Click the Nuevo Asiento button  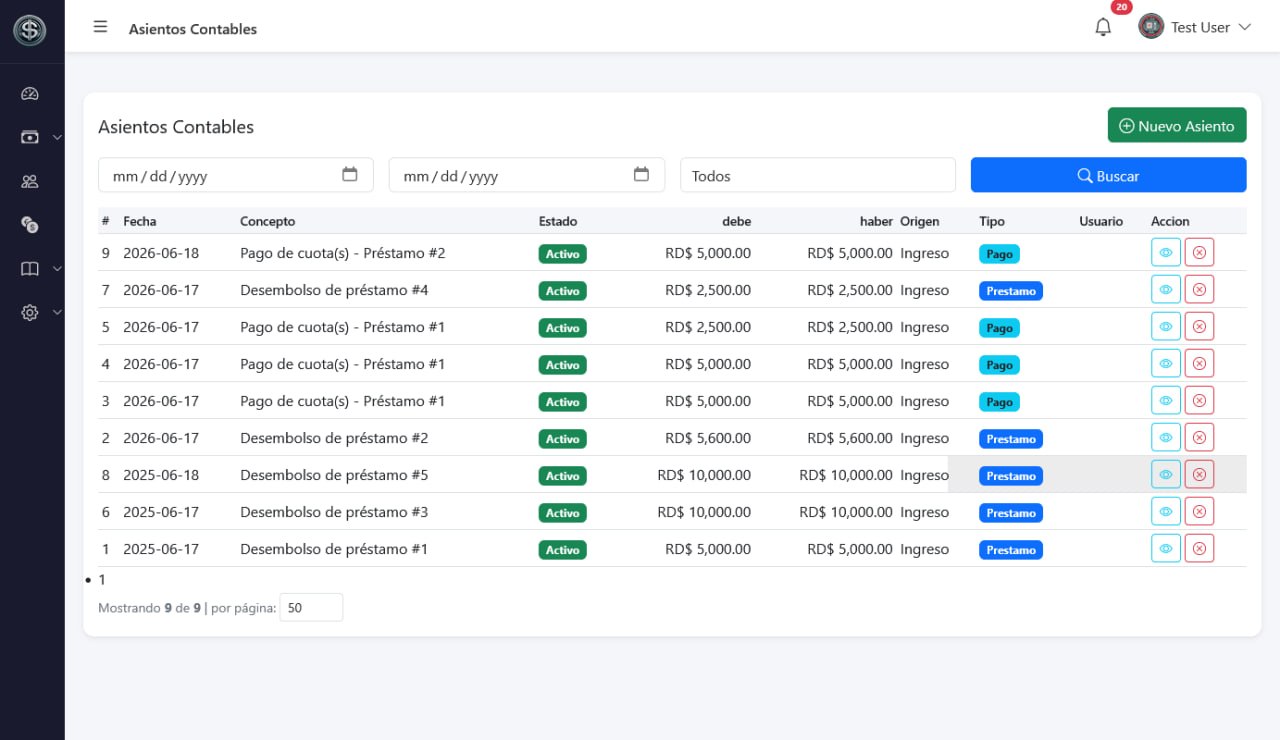1177,125
